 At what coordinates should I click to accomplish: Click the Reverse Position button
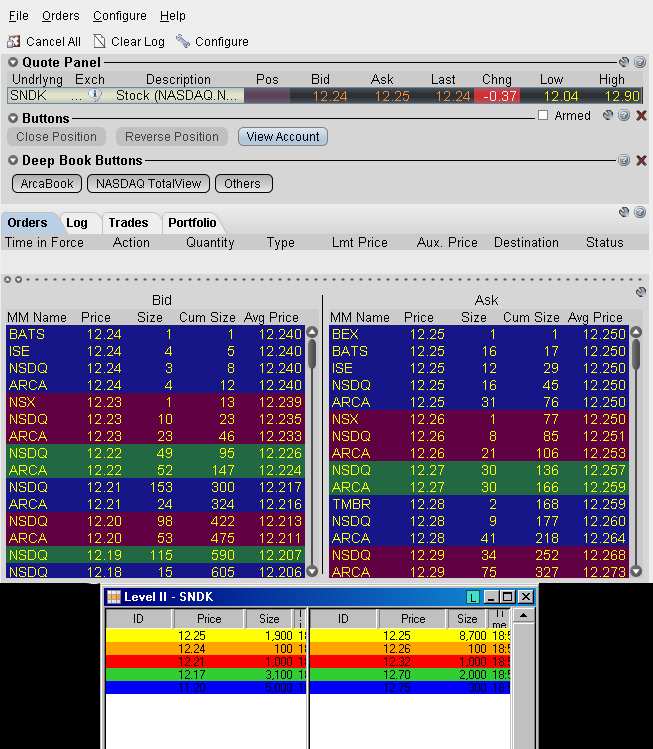click(x=172, y=137)
